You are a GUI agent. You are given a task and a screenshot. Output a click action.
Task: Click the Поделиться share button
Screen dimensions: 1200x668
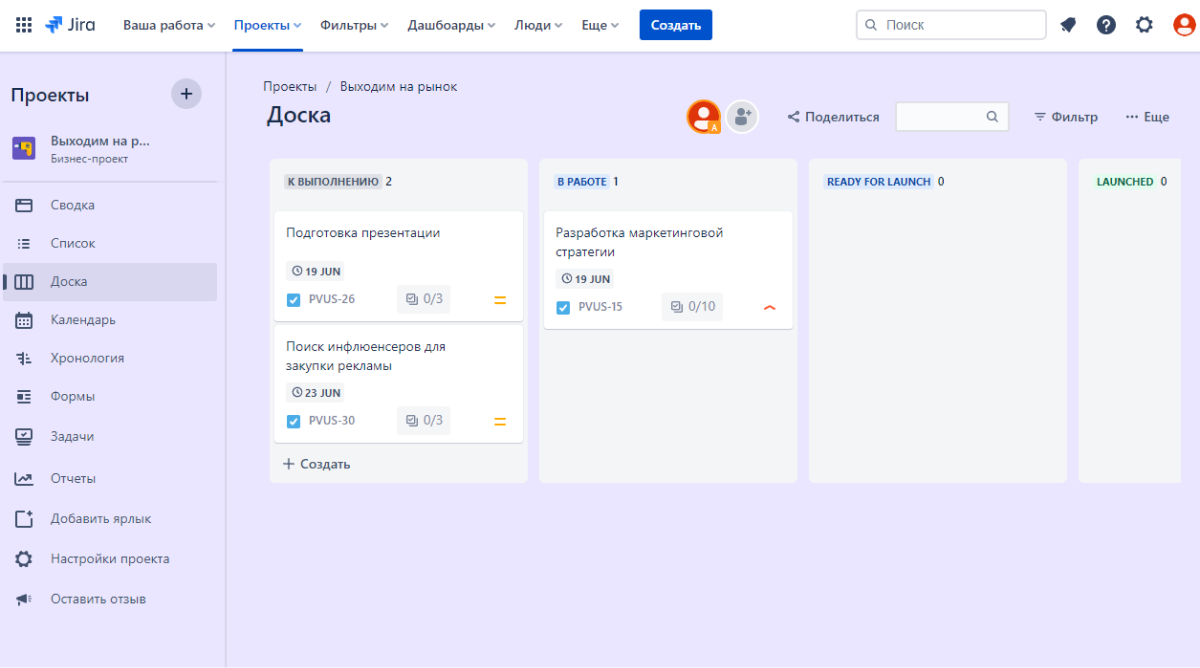[833, 117]
